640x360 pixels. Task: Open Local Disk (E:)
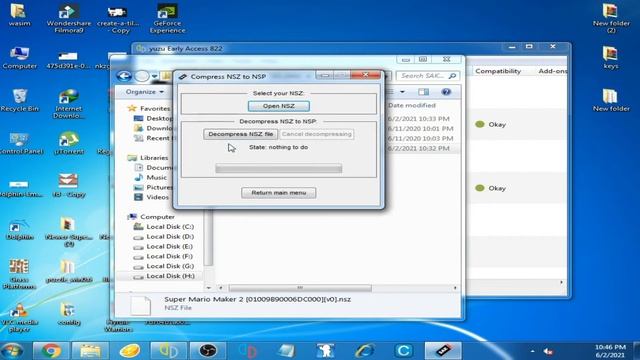point(170,247)
